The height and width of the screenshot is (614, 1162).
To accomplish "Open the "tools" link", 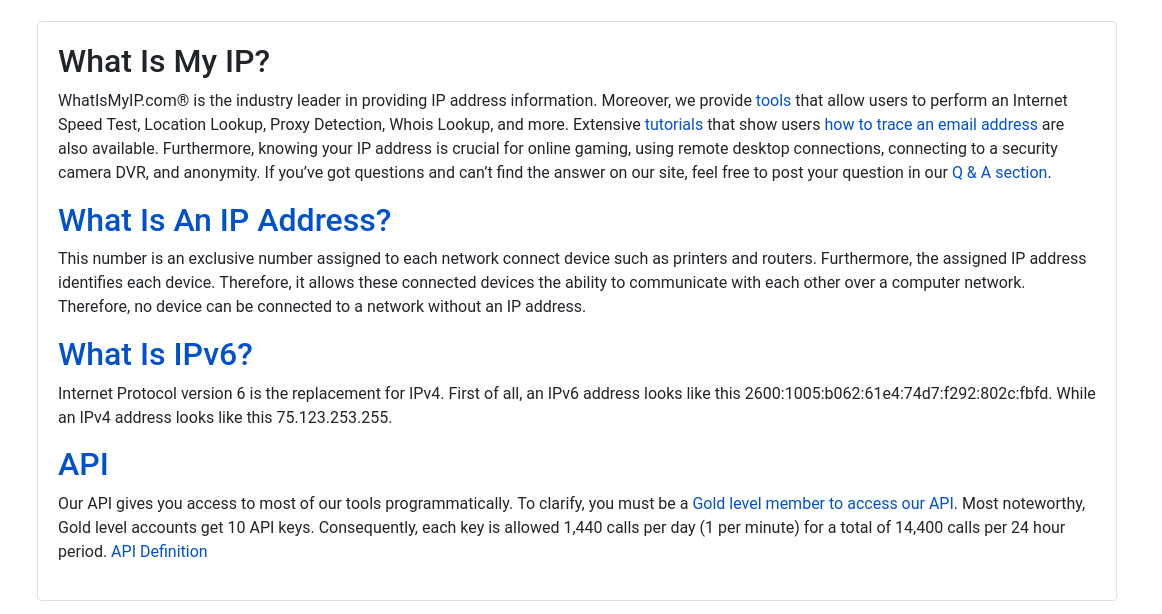I will (x=773, y=101).
